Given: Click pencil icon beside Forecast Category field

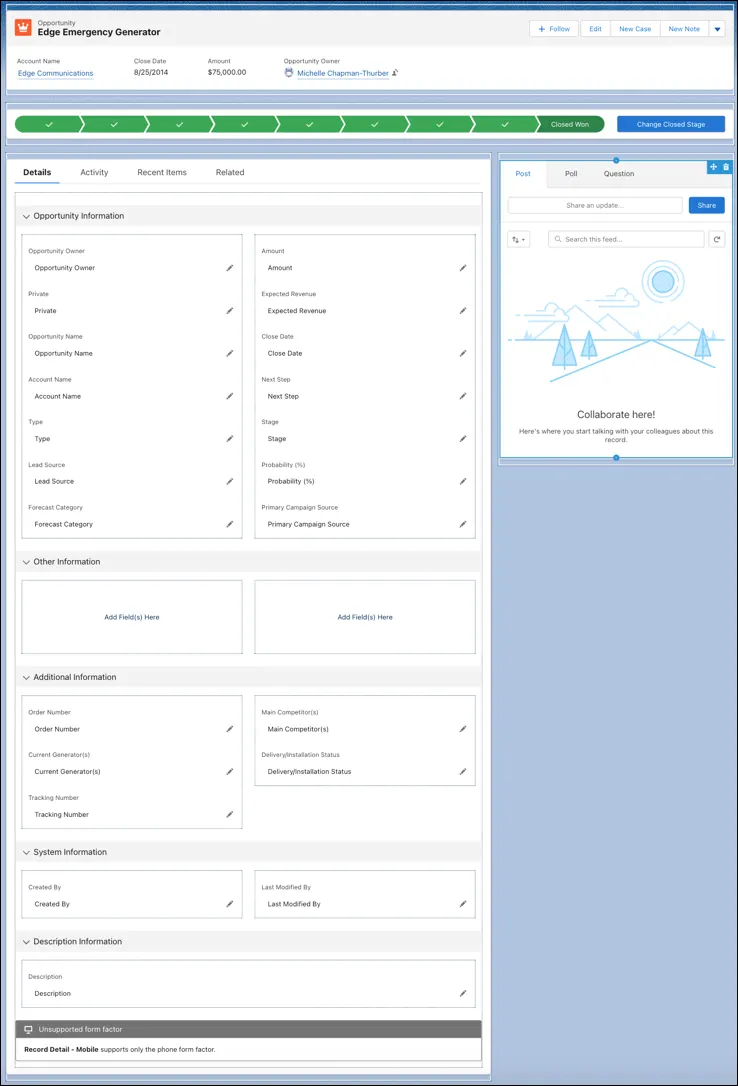Looking at the screenshot, I should click(230, 524).
